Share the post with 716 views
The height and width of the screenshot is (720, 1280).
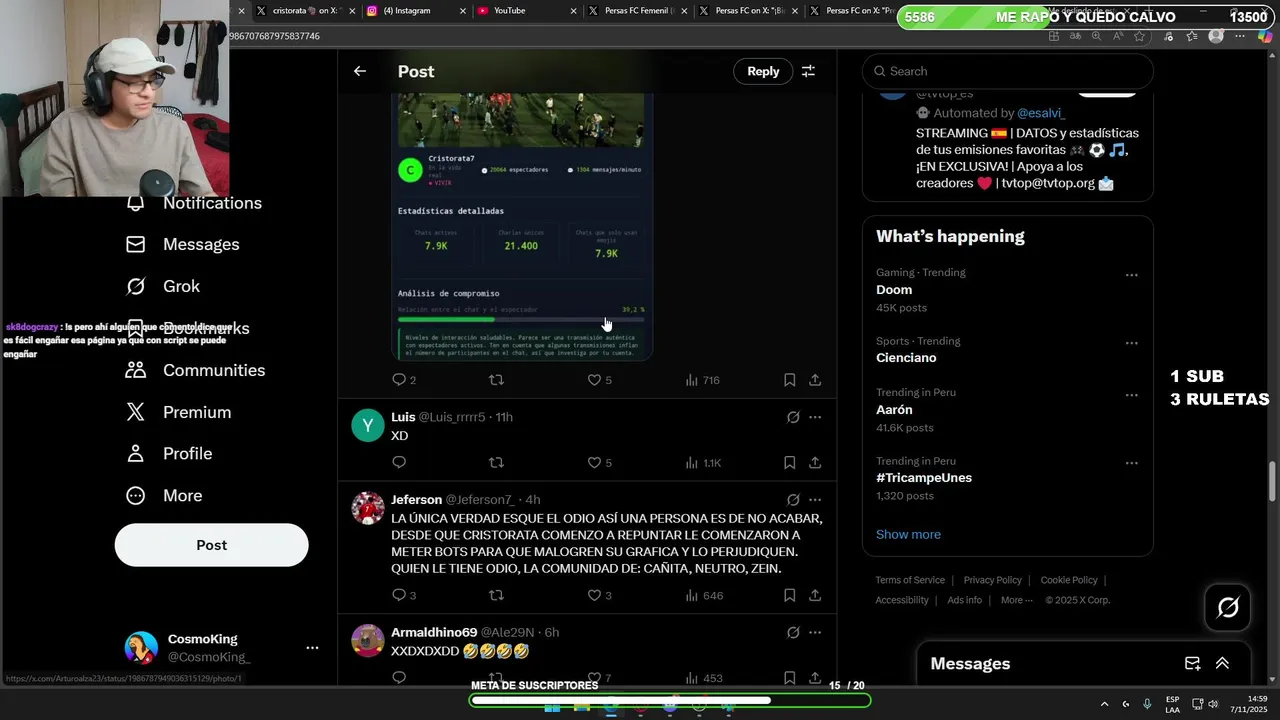815,380
